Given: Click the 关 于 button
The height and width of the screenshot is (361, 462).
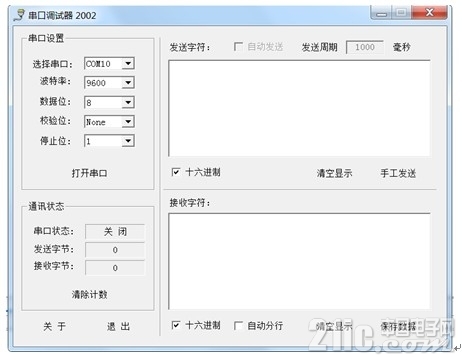Looking at the screenshot, I should click(54, 326).
